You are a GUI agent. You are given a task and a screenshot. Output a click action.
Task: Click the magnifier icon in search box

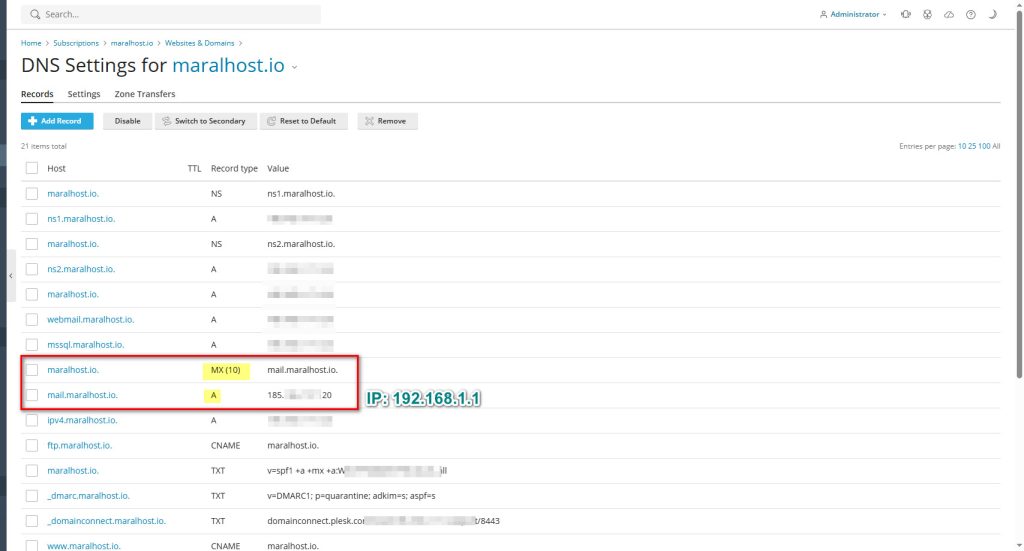35,15
